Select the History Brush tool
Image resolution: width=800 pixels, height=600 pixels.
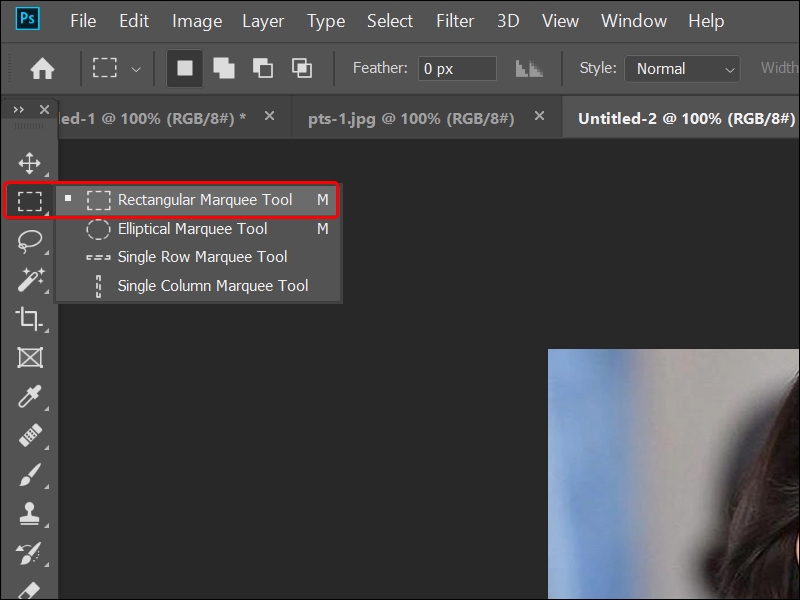click(30, 552)
